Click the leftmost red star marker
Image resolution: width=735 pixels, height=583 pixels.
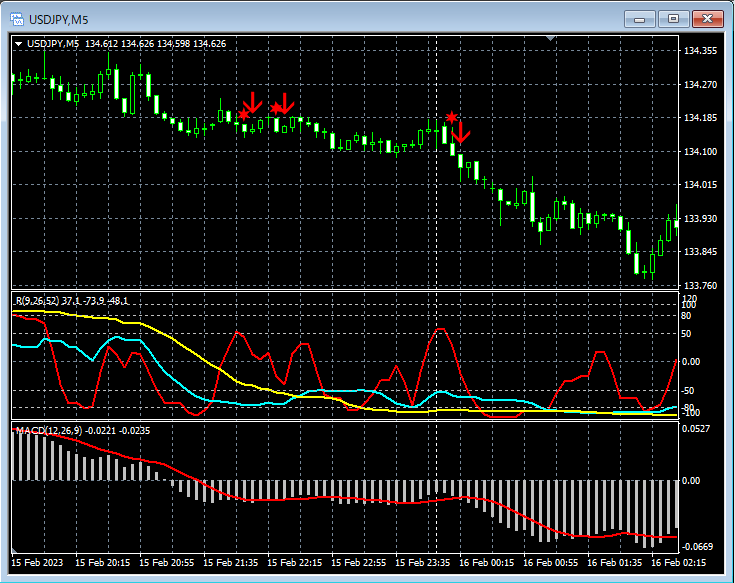click(244, 115)
